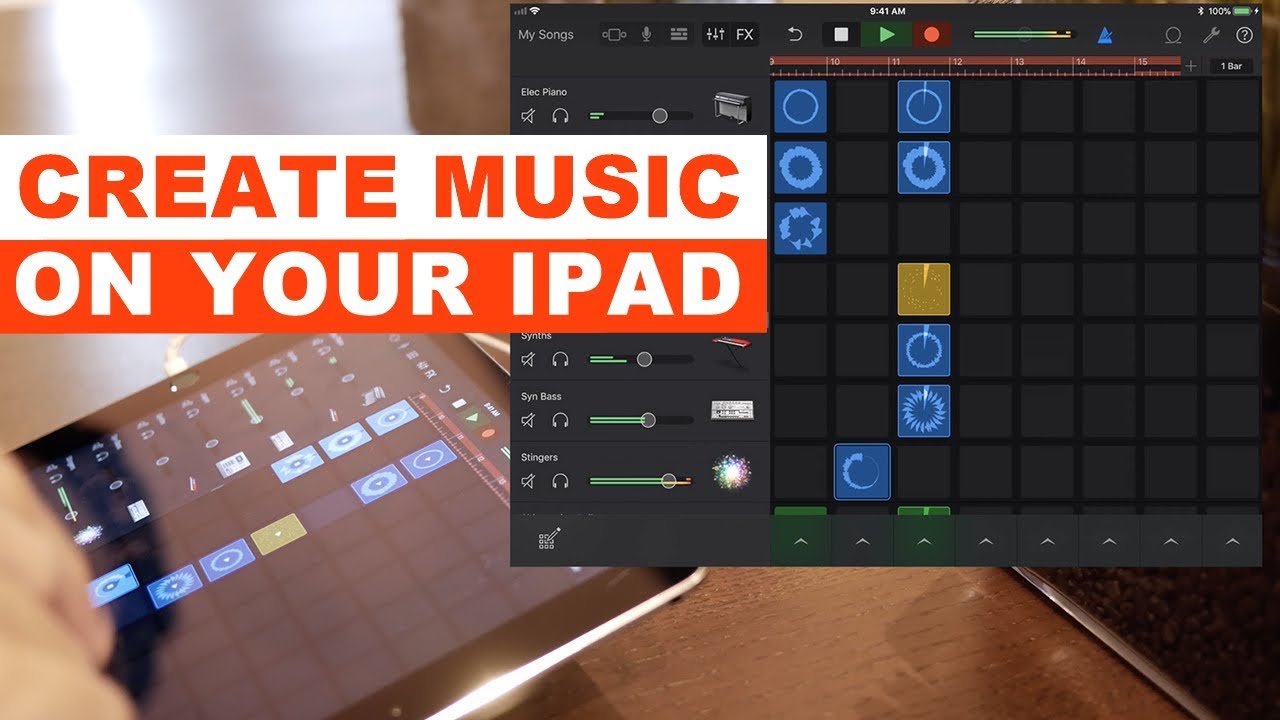Trigger the third column chevron
Image resolution: width=1280 pixels, height=720 pixels.
924,541
